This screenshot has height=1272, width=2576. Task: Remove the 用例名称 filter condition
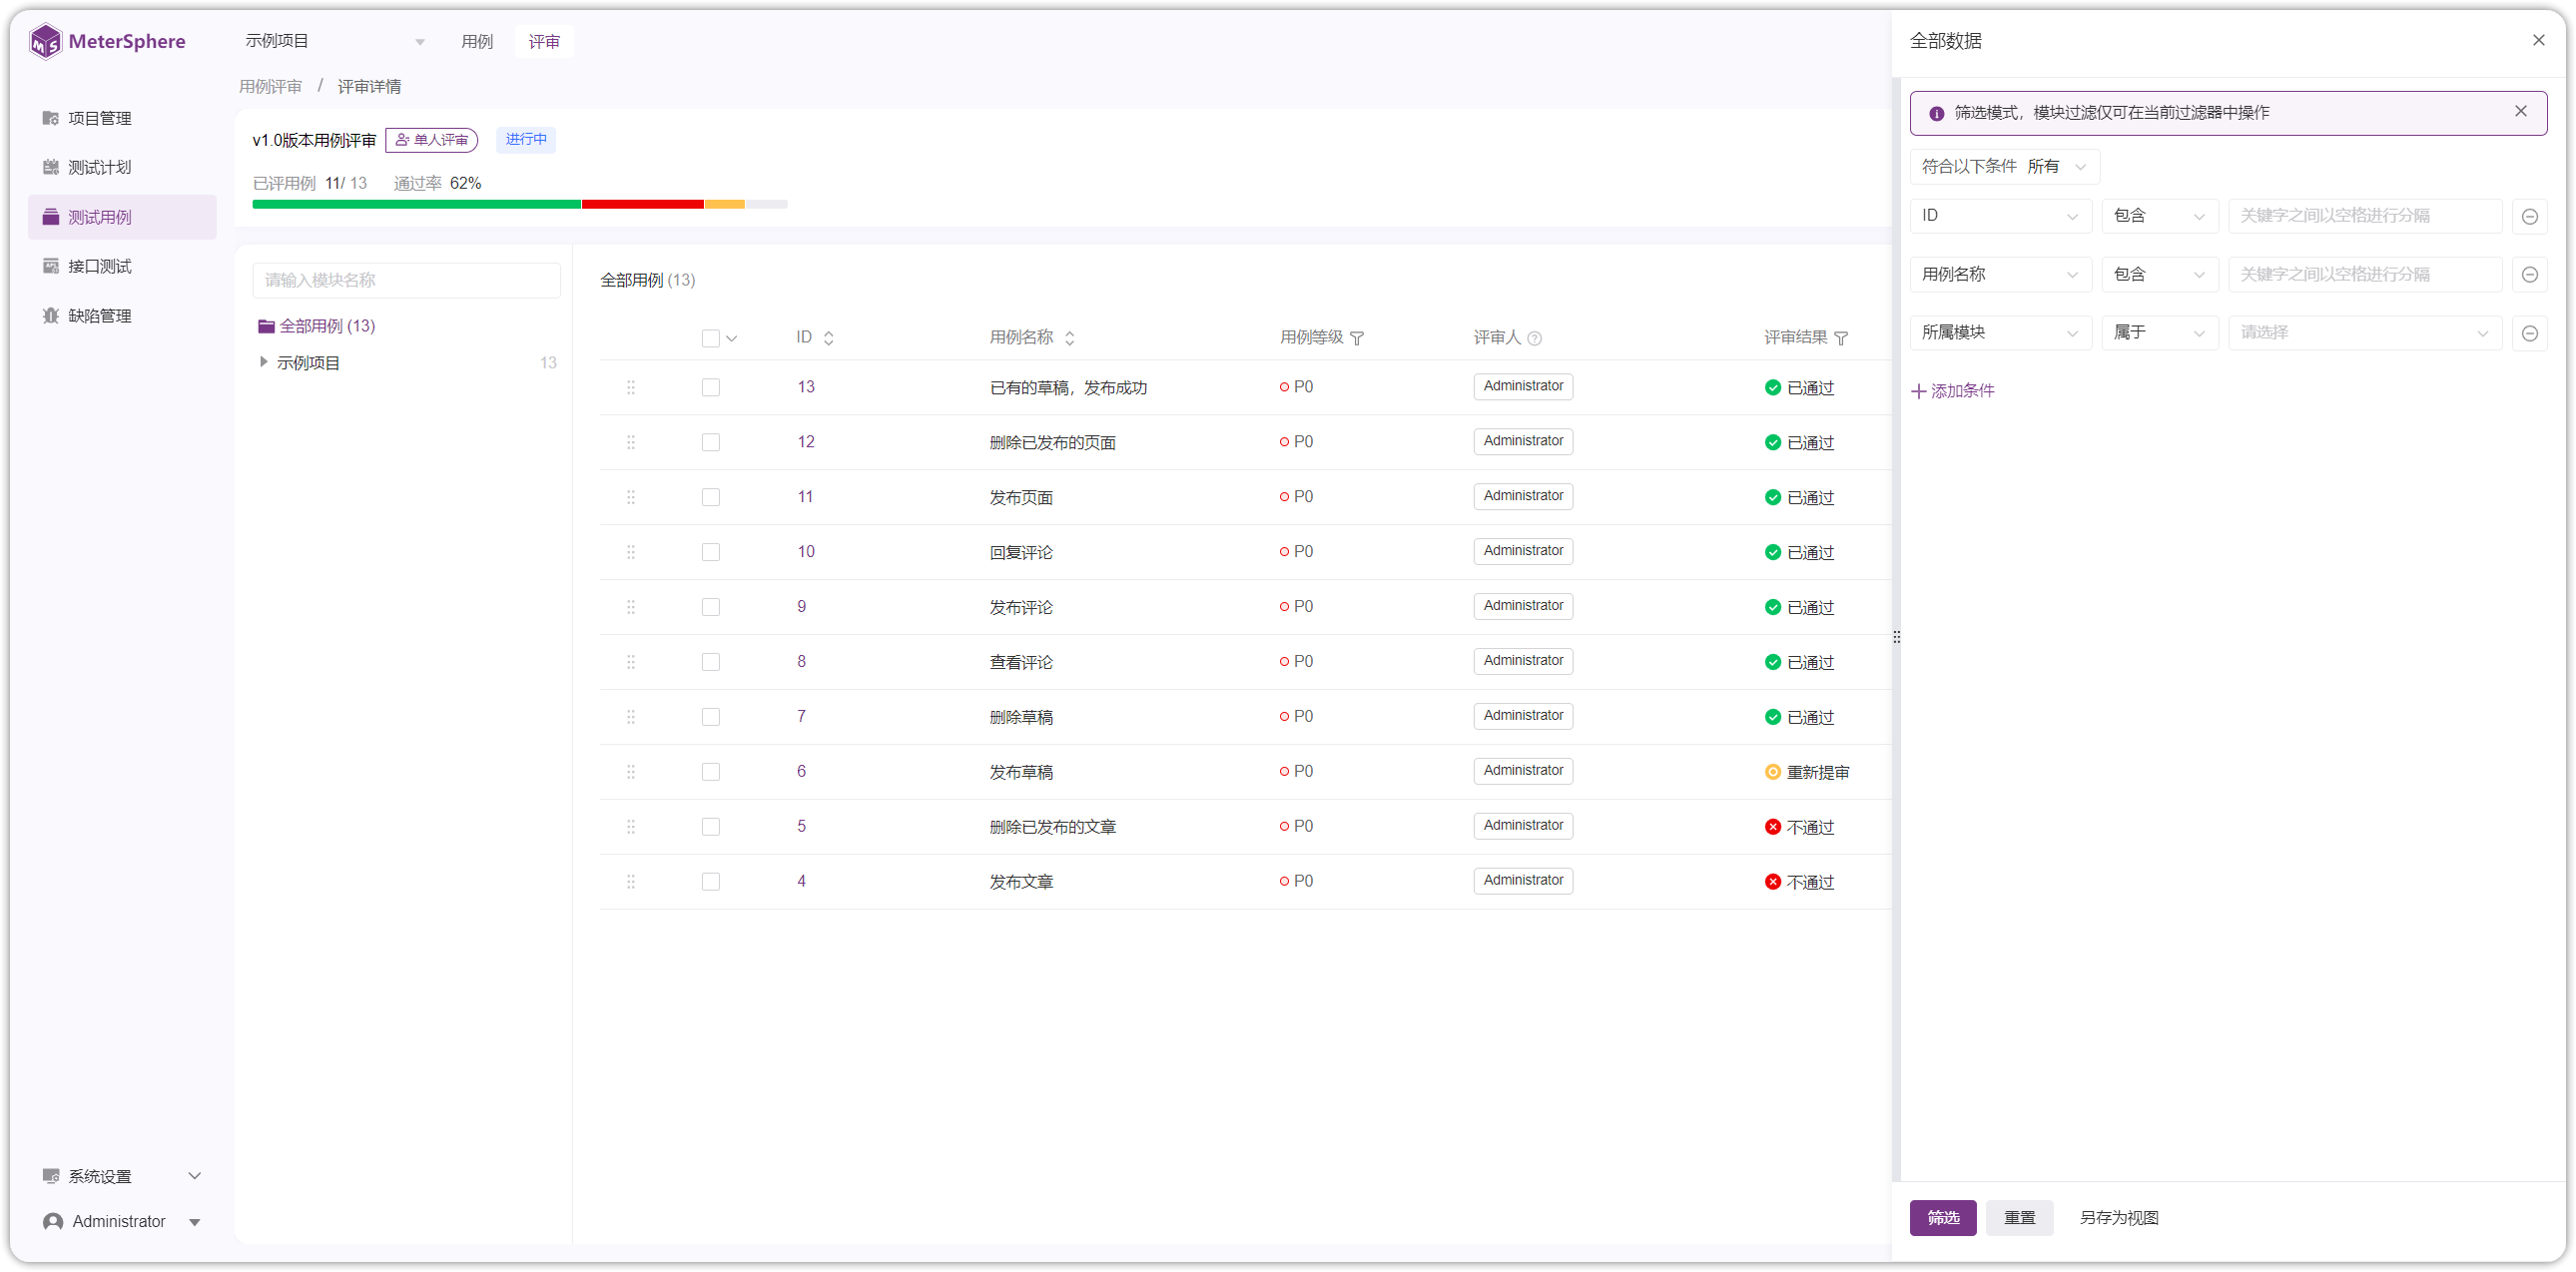click(2530, 274)
